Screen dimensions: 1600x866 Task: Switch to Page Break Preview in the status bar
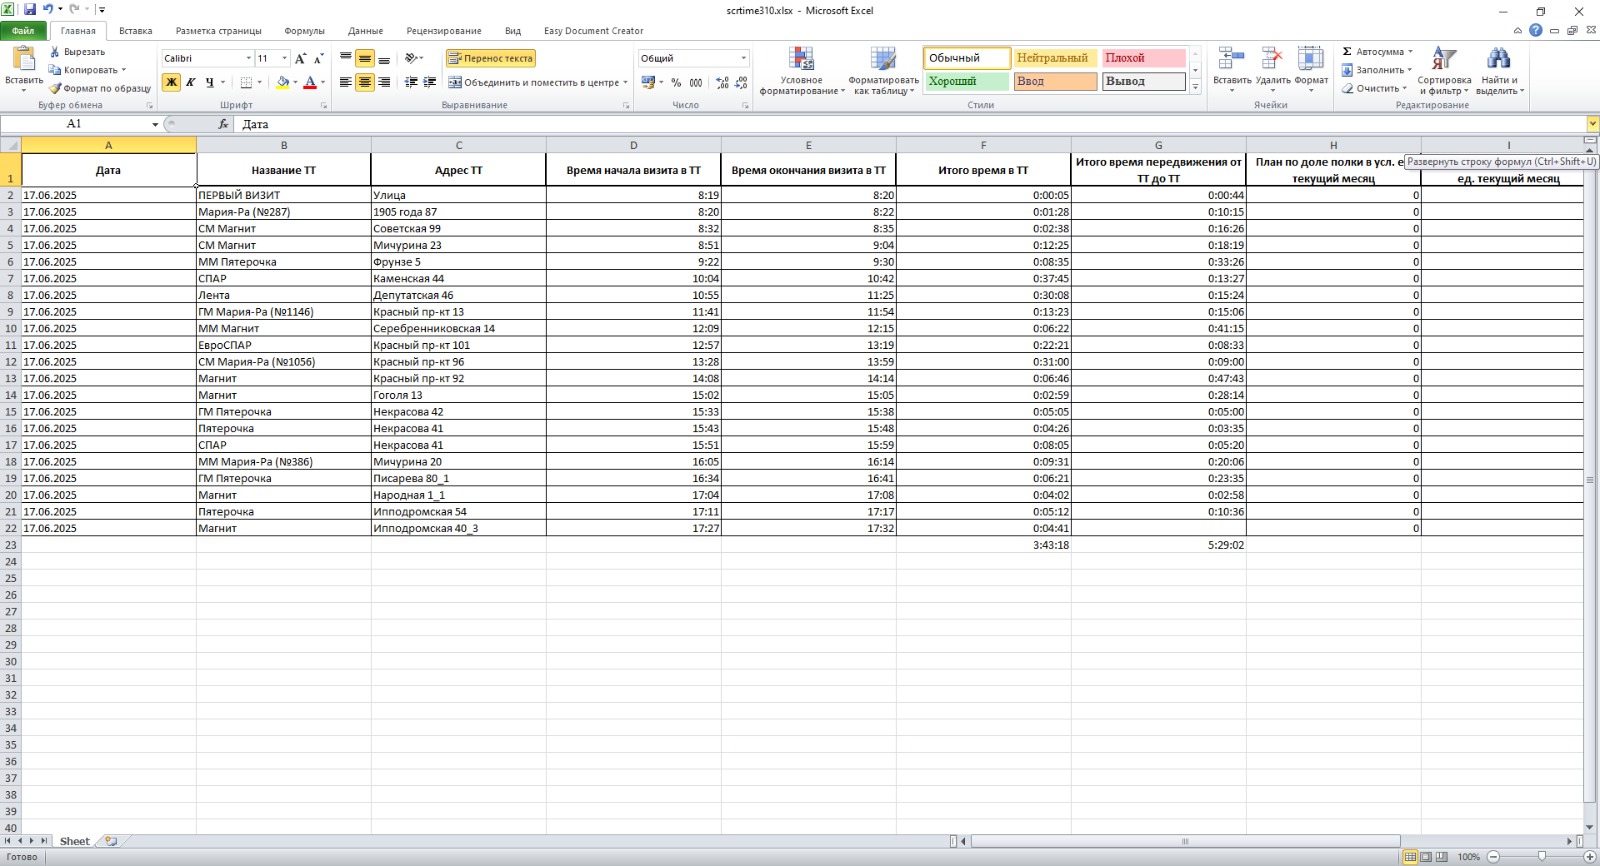1443,857
